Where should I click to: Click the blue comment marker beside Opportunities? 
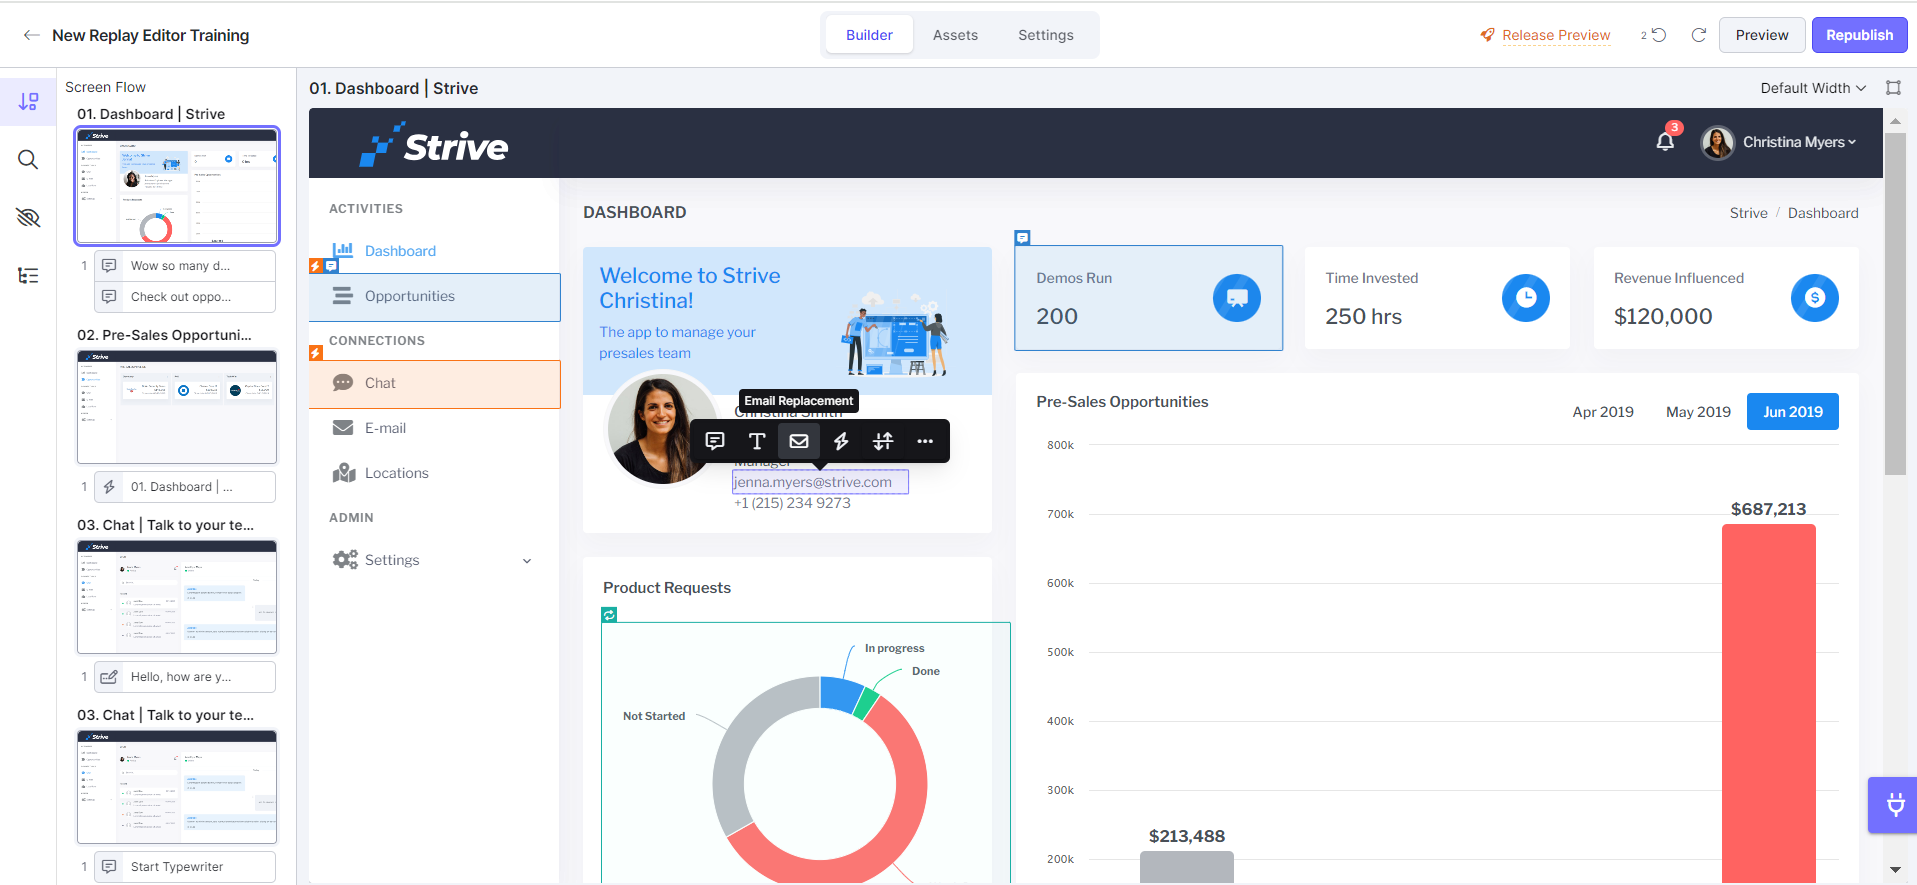tap(331, 266)
